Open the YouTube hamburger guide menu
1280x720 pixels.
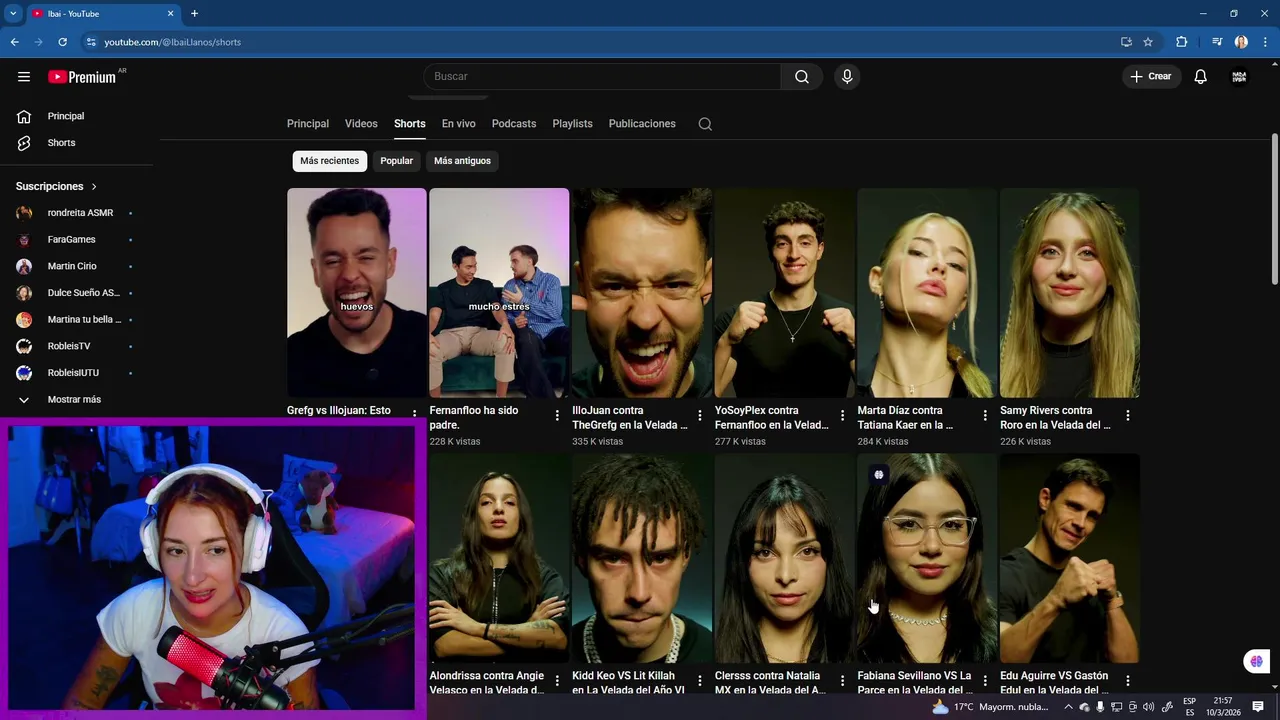pos(24,77)
